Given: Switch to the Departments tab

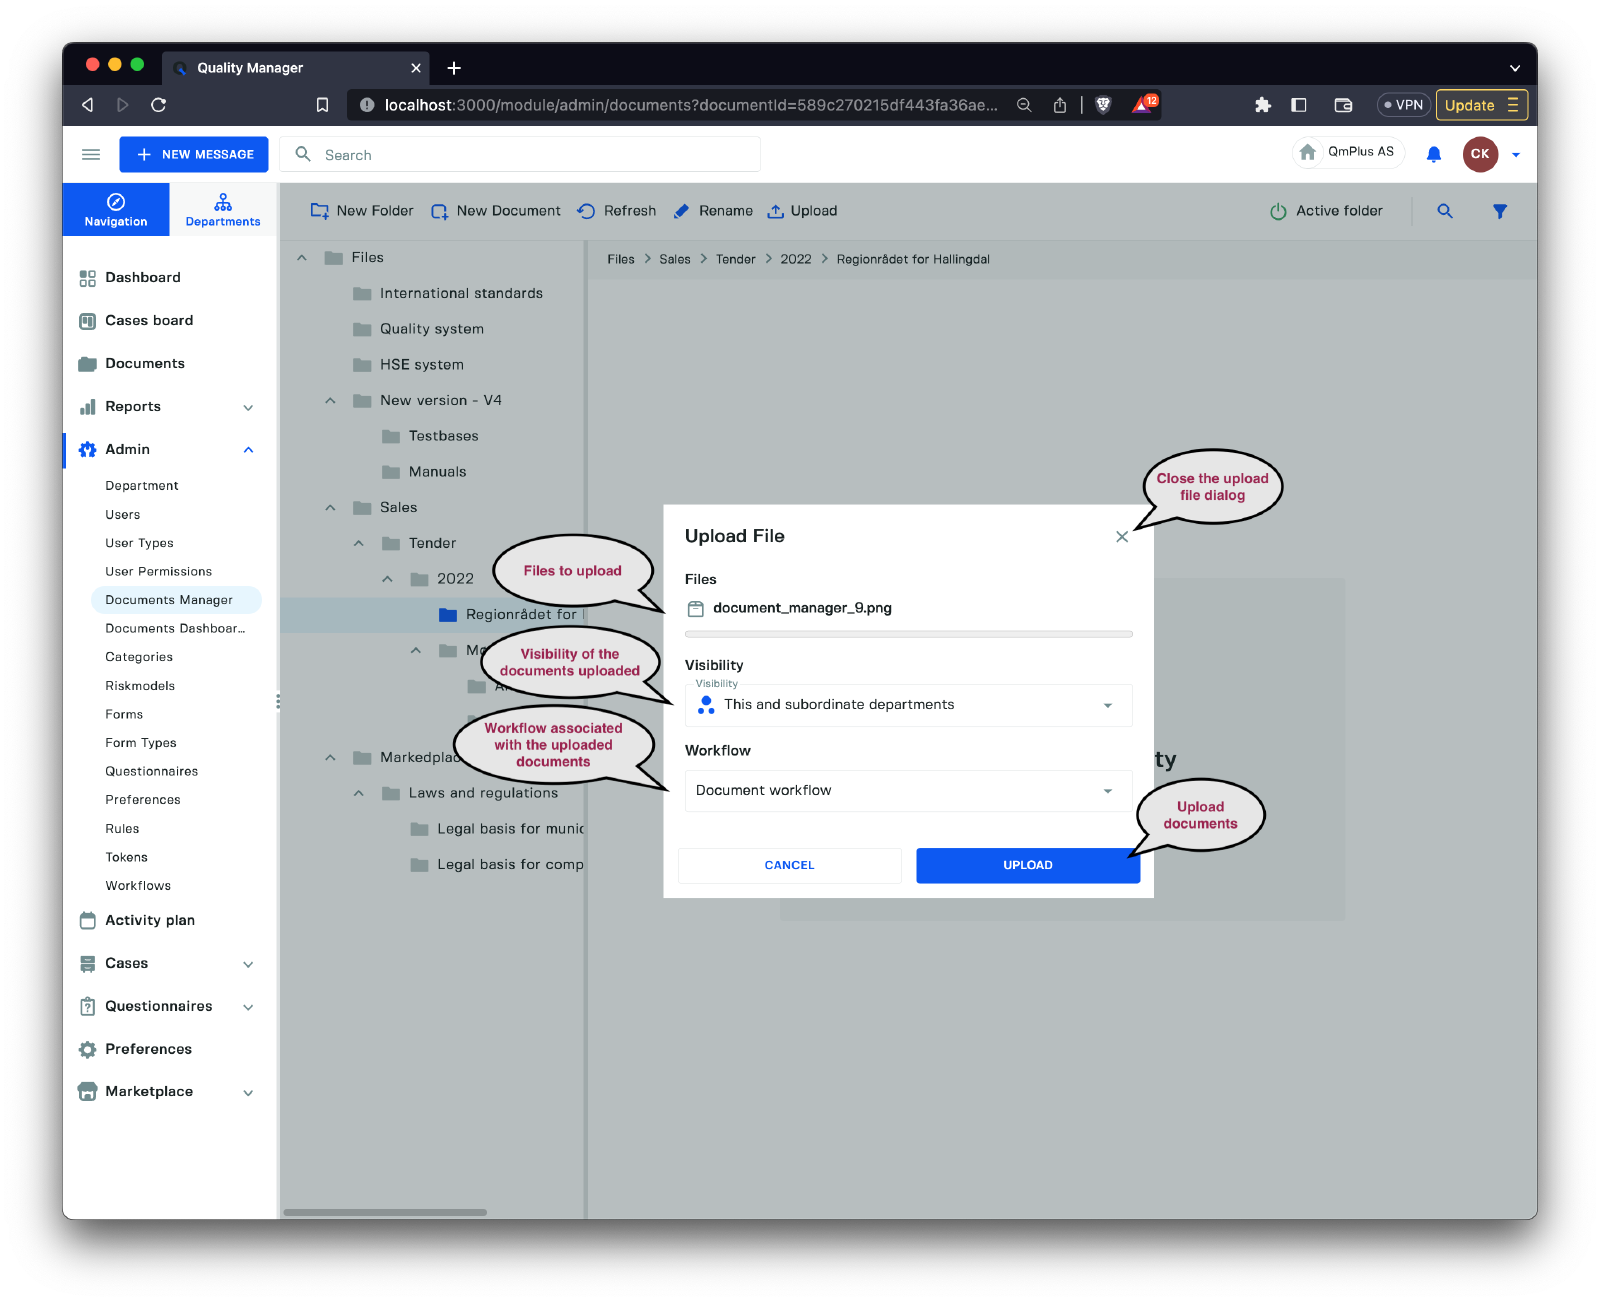Looking at the screenshot, I should click(x=223, y=210).
